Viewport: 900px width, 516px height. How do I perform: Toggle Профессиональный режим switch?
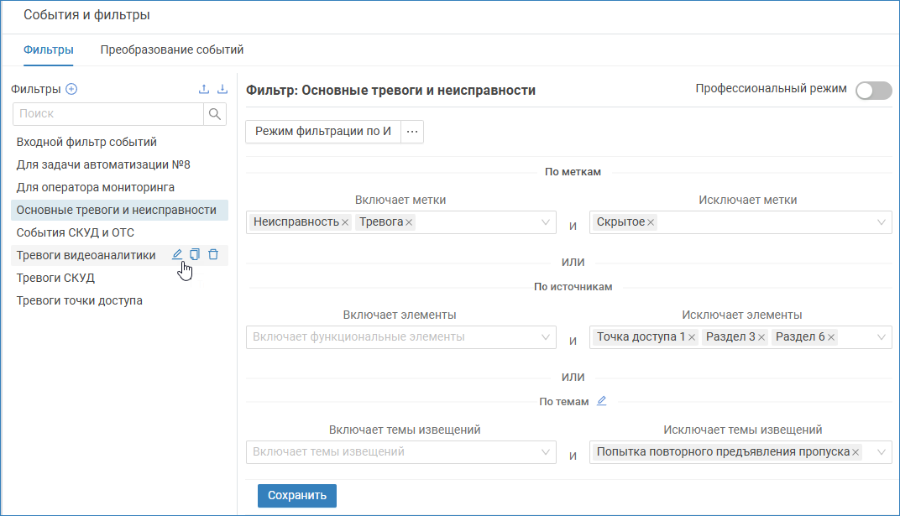coord(874,90)
